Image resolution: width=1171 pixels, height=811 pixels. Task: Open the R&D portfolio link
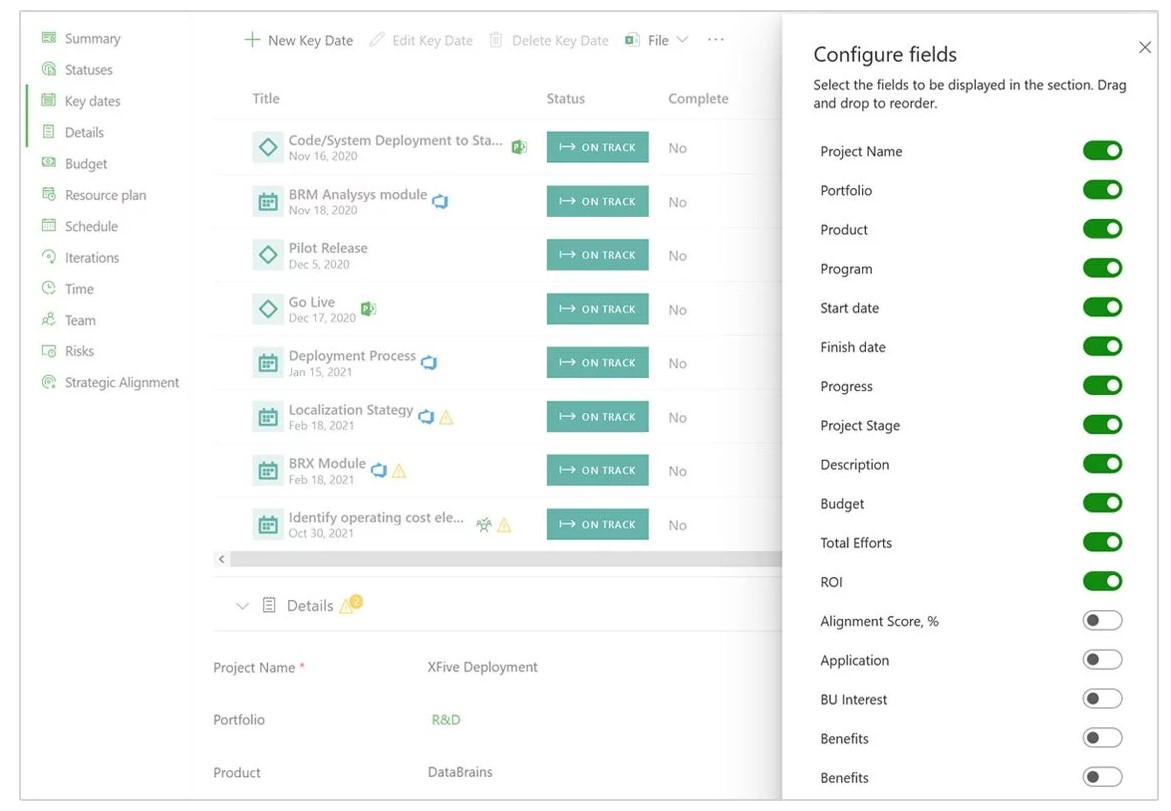pos(446,720)
